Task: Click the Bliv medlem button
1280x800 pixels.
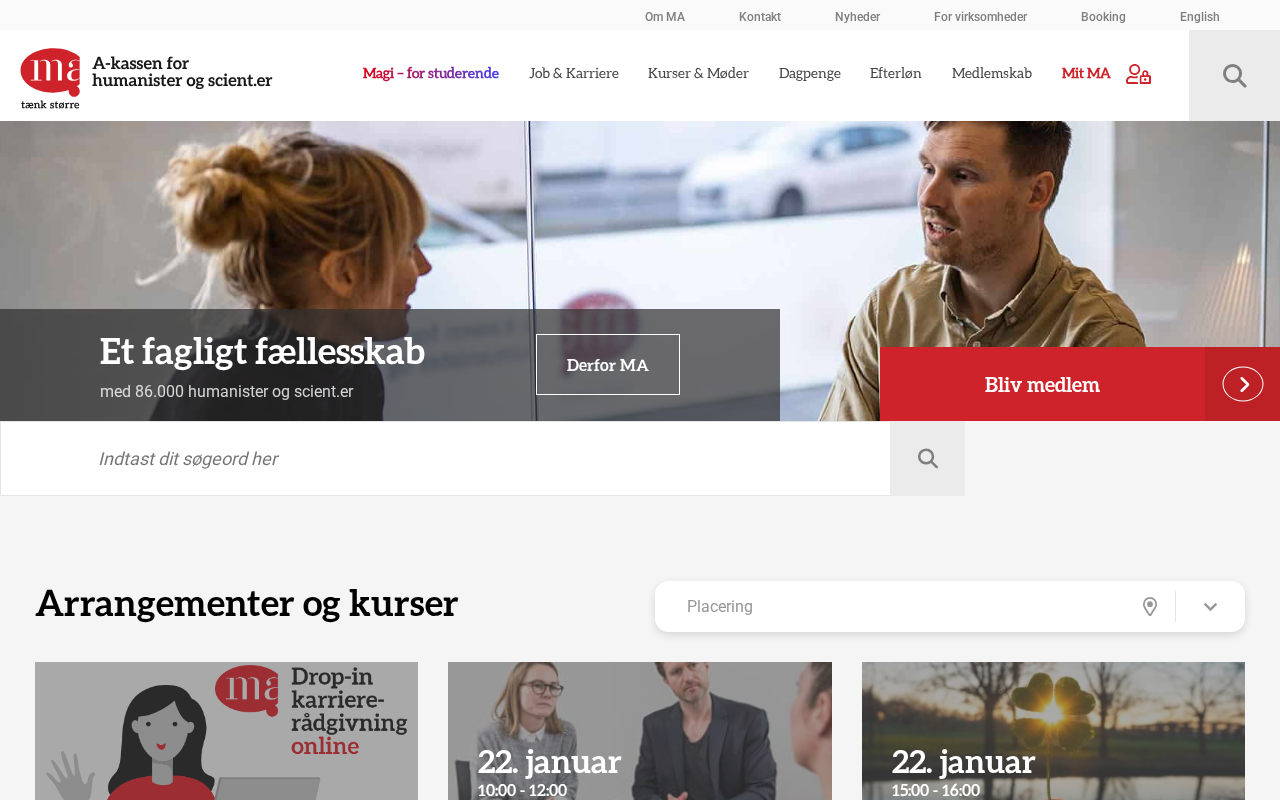Action: 1042,384
